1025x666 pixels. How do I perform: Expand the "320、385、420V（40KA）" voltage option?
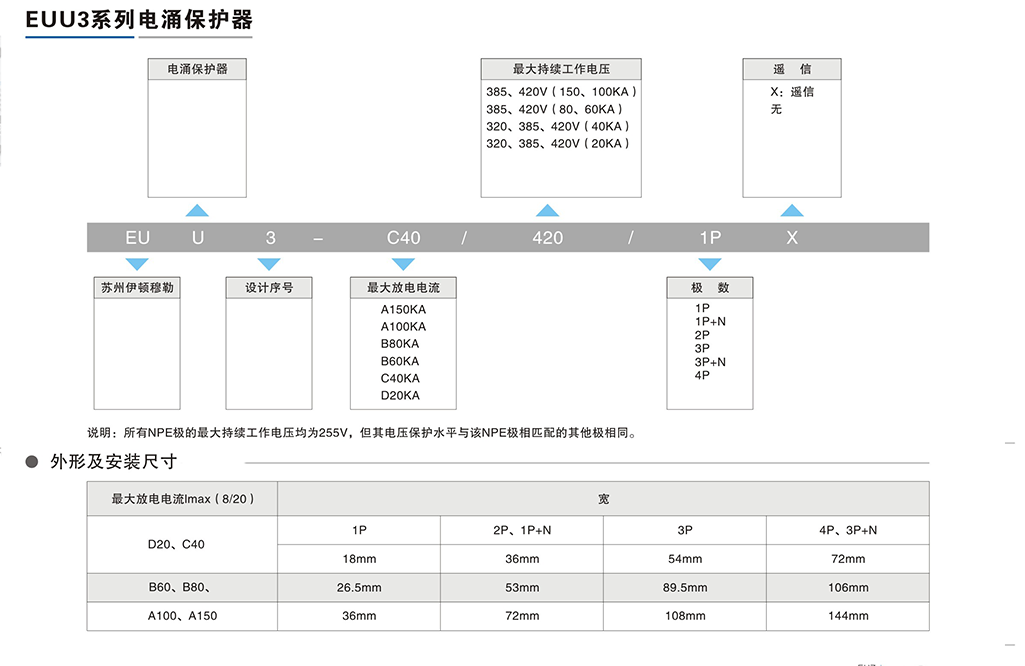(555, 126)
